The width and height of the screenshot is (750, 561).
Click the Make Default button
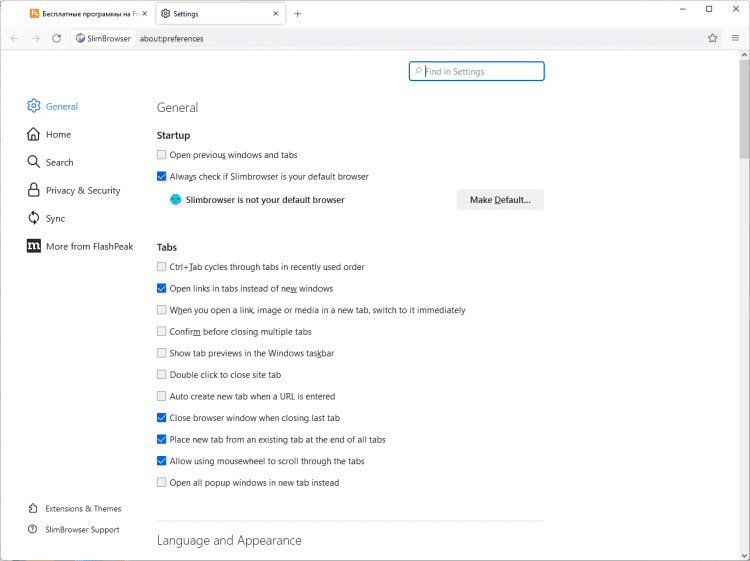coord(500,200)
